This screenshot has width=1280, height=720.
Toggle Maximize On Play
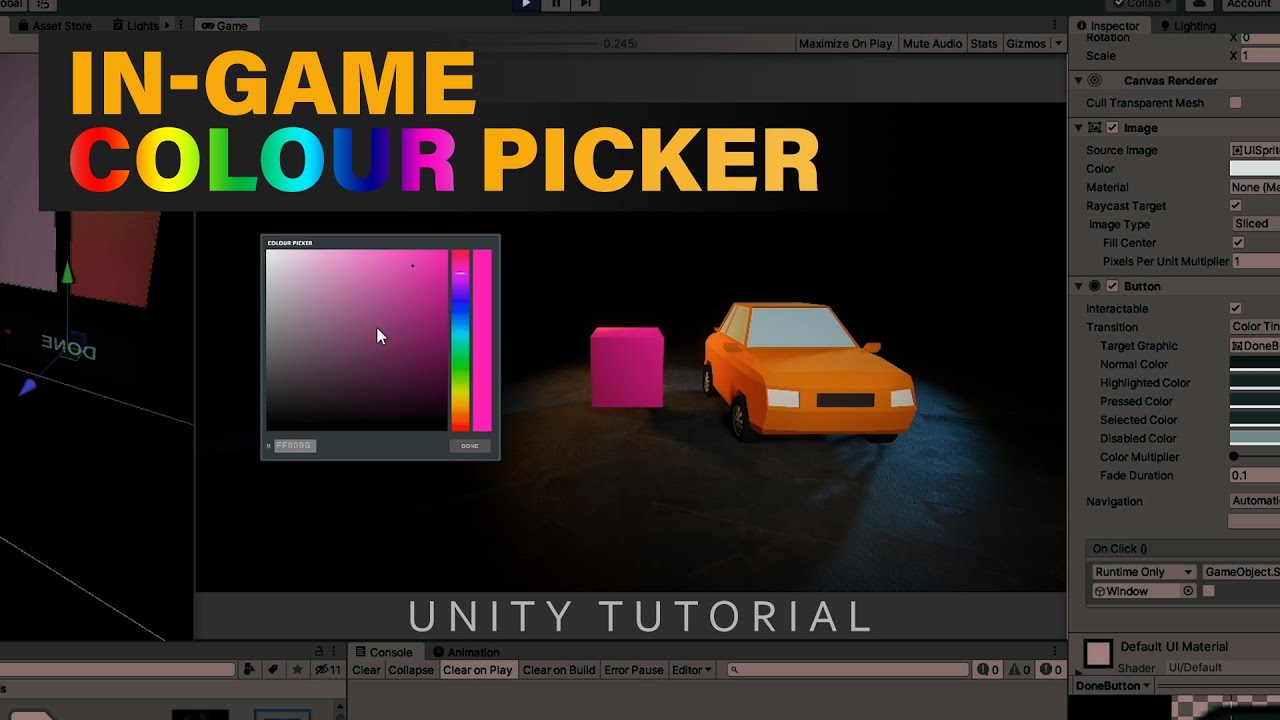(x=846, y=44)
